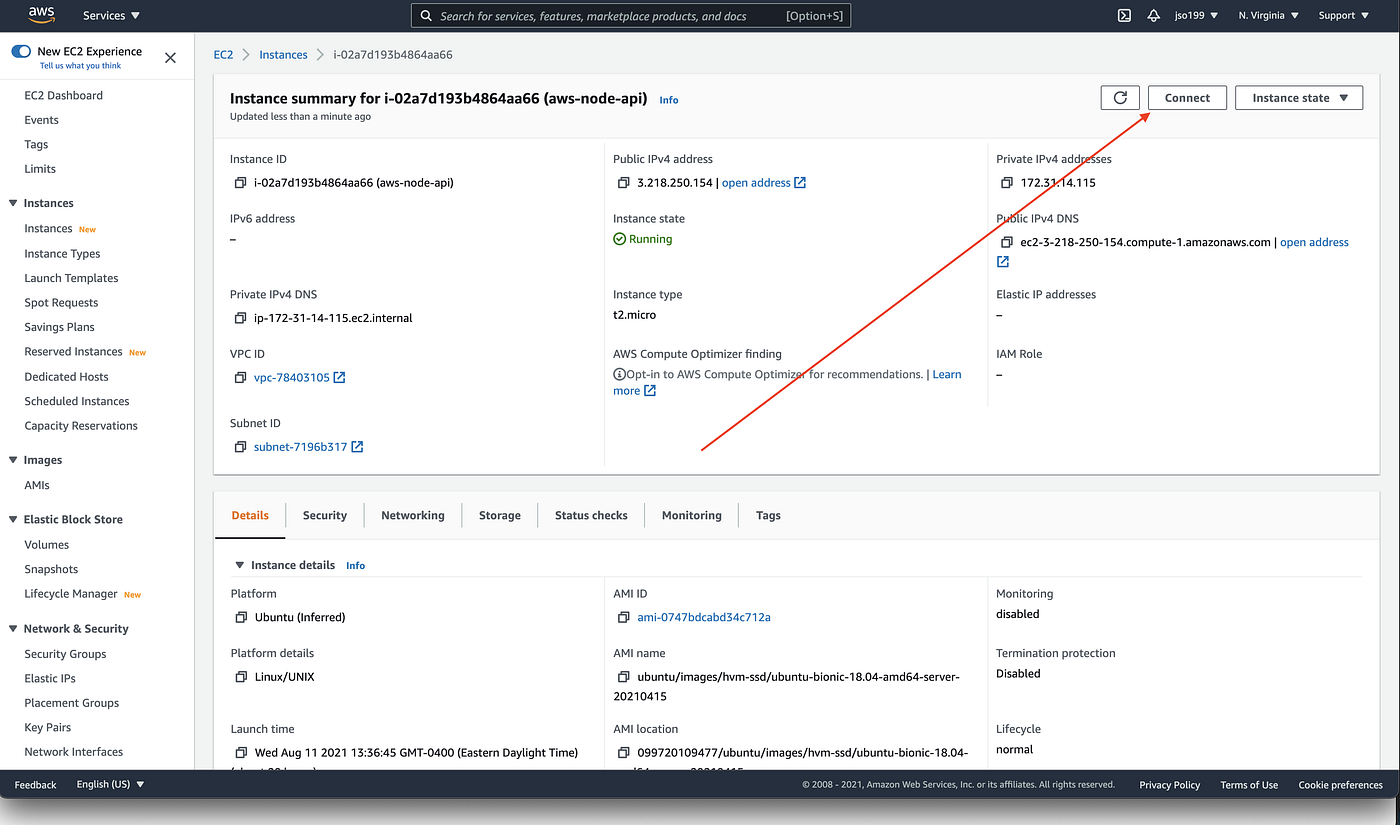1400x825 pixels.
Task: Open the N. Virginia region selector
Action: [x=1266, y=15]
